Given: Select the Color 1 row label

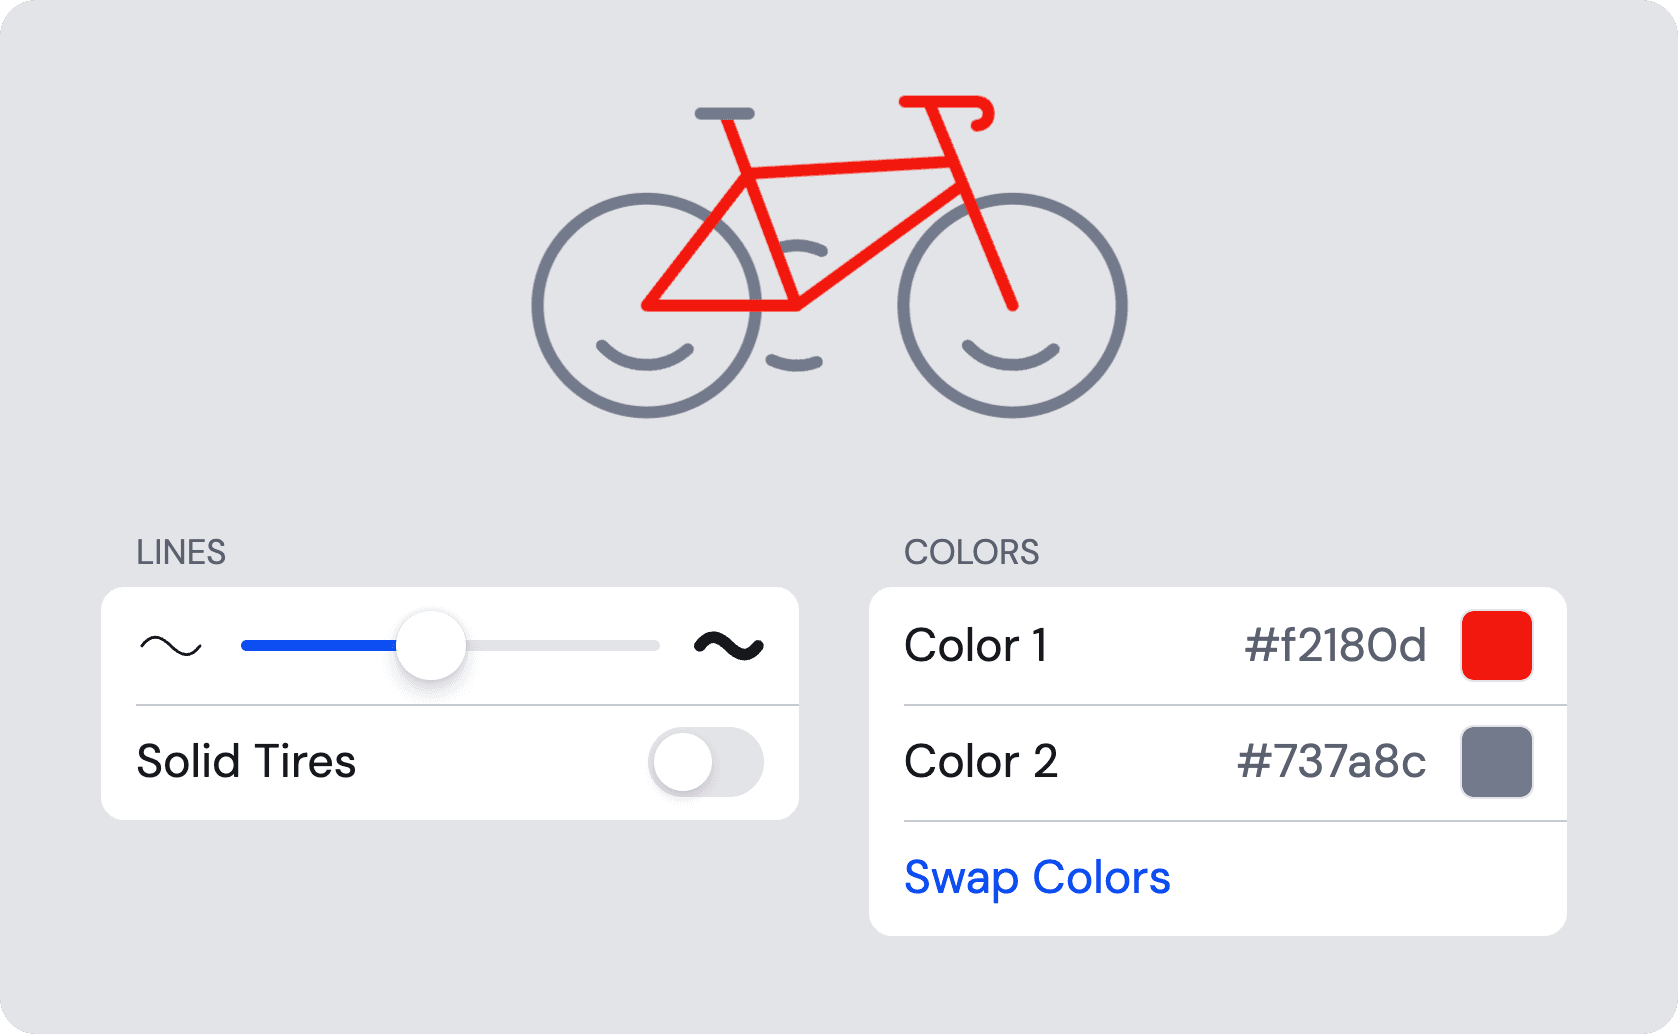Looking at the screenshot, I should coord(976,645).
